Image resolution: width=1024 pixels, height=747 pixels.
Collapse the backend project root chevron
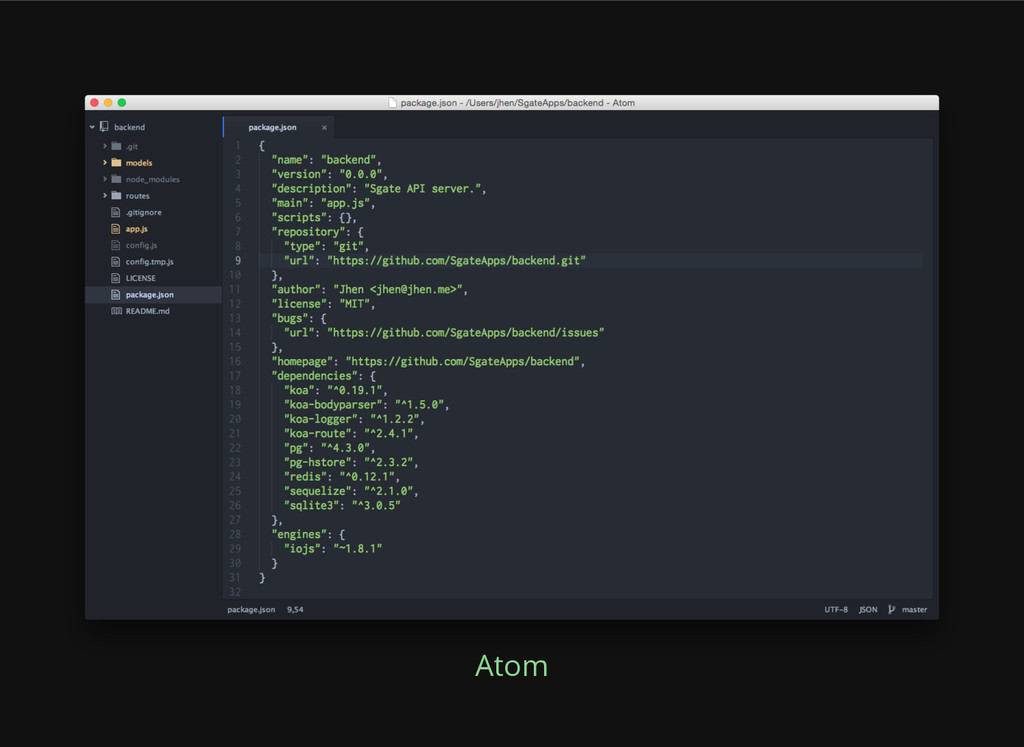[92, 127]
